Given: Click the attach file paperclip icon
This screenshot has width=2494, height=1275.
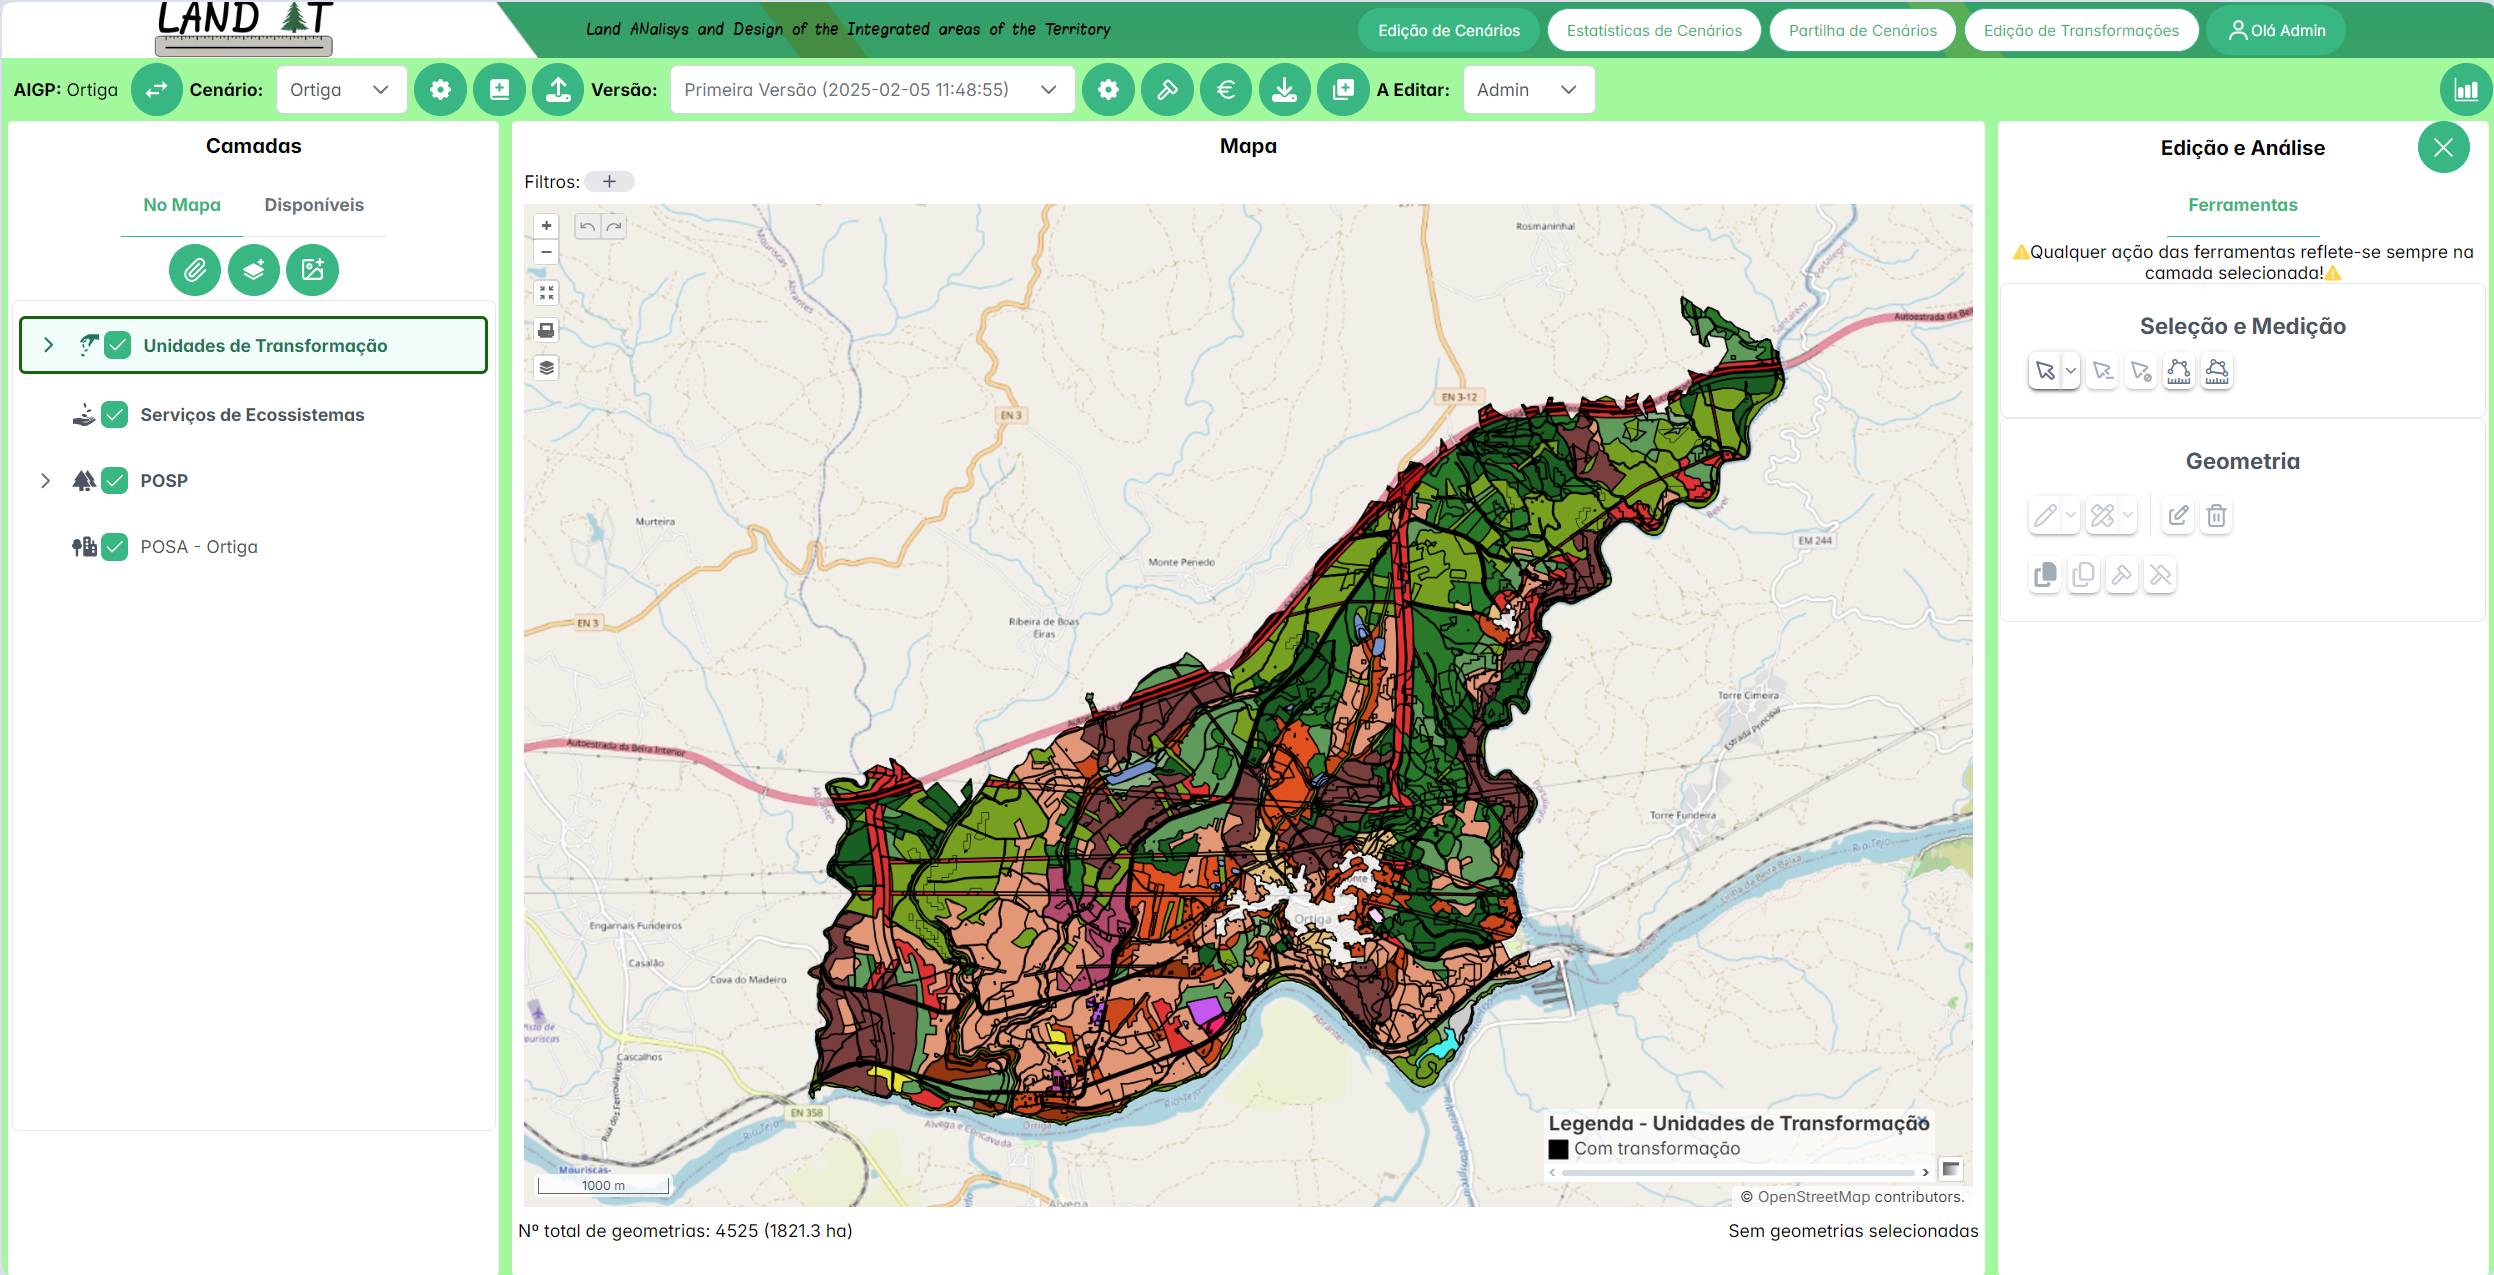Looking at the screenshot, I should 194,270.
